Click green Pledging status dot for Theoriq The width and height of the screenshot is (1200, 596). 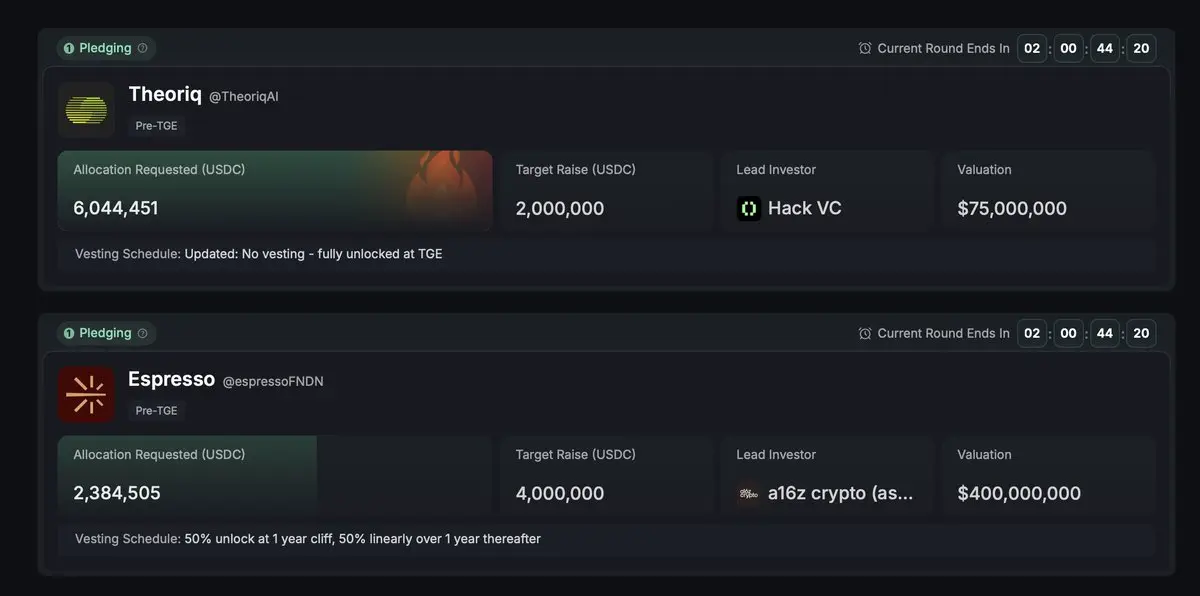click(x=69, y=48)
